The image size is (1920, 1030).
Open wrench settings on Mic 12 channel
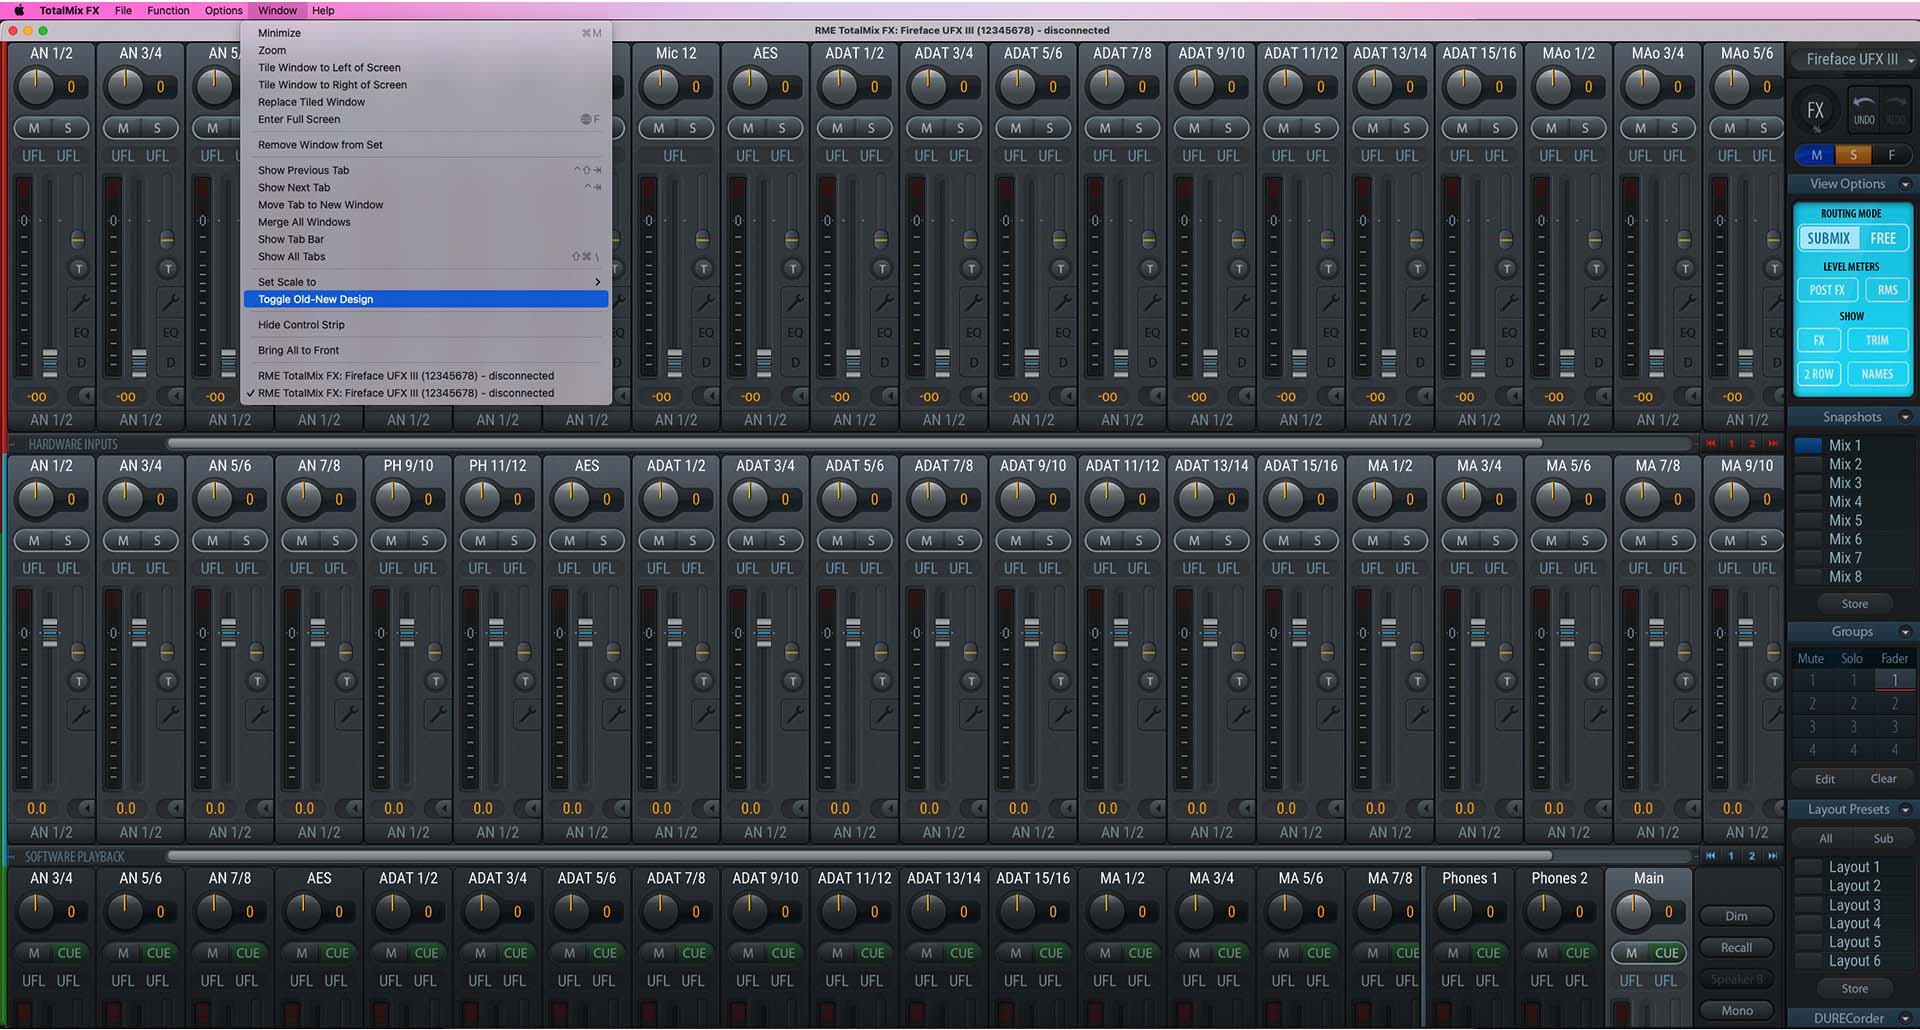pos(705,302)
